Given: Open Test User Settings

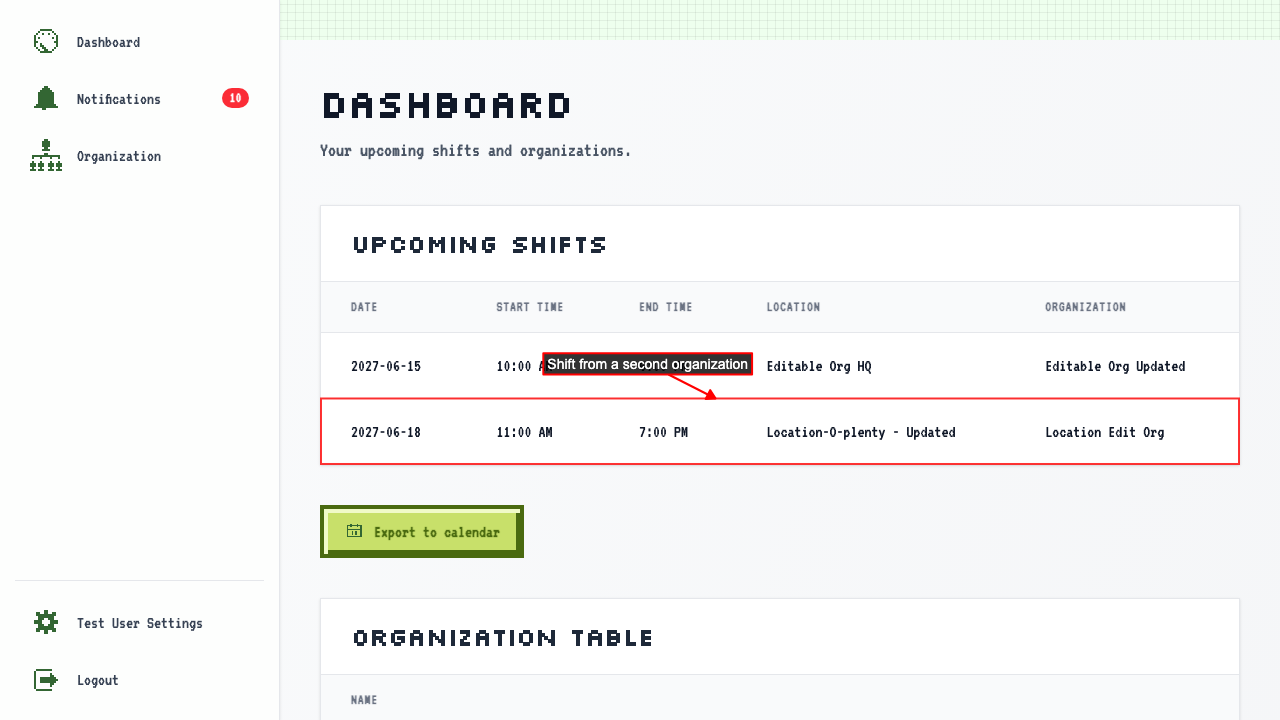Looking at the screenshot, I should (140, 623).
